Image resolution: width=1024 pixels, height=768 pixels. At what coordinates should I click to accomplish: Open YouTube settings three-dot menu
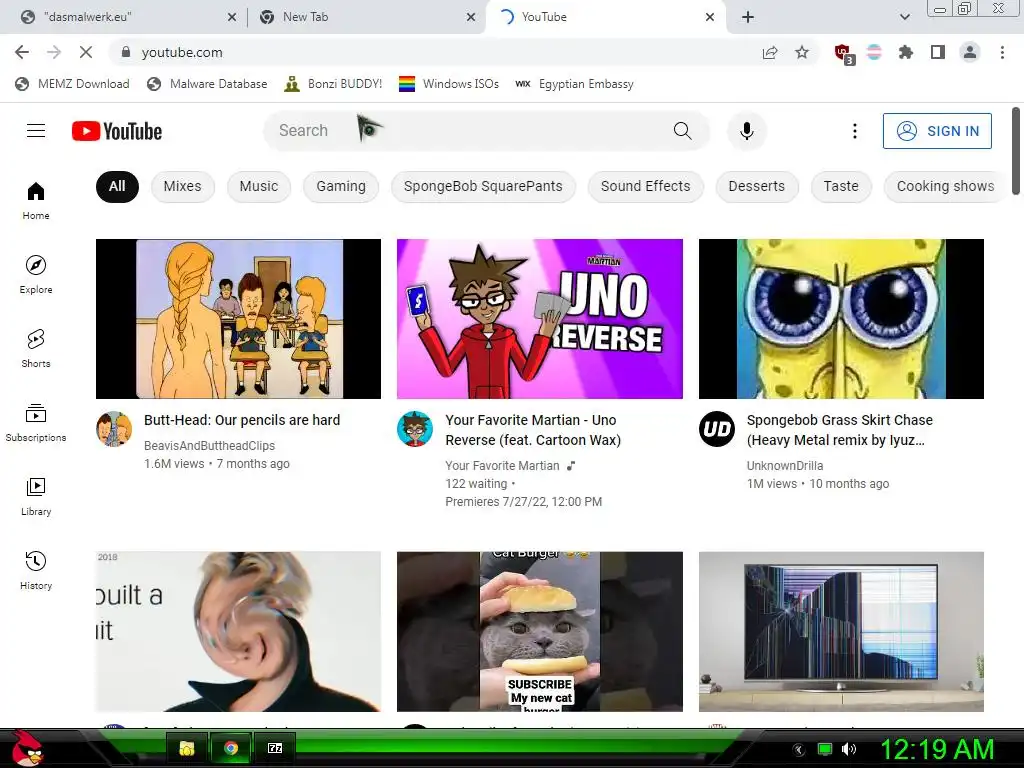pos(854,131)
